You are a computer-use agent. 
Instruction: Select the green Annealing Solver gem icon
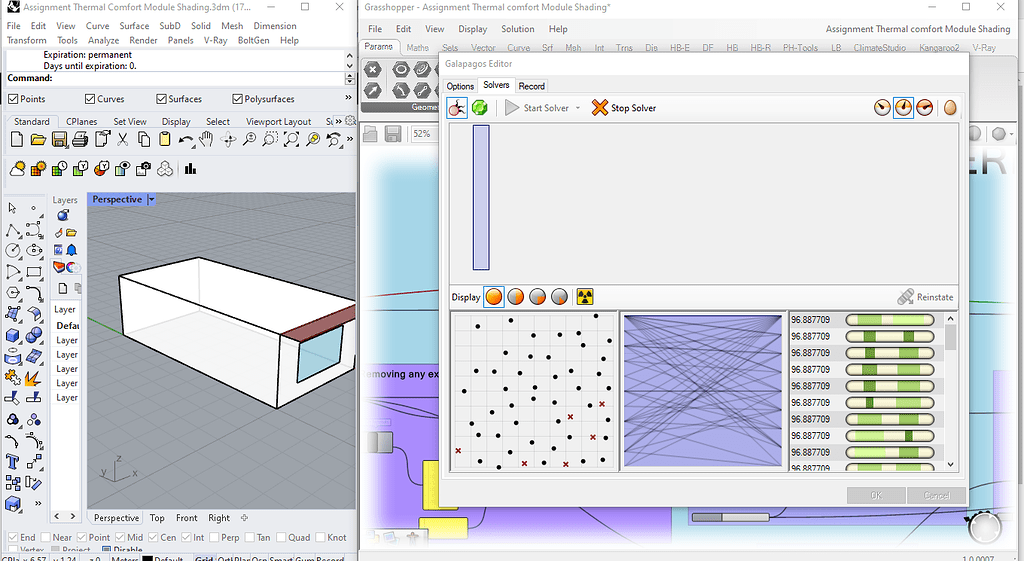point(480,107)
